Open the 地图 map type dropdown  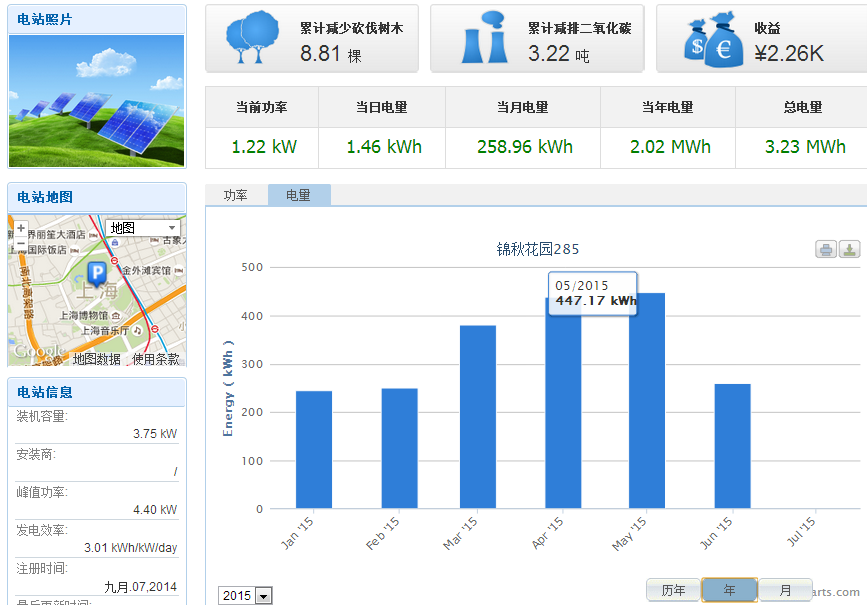(x=145, y=228)
